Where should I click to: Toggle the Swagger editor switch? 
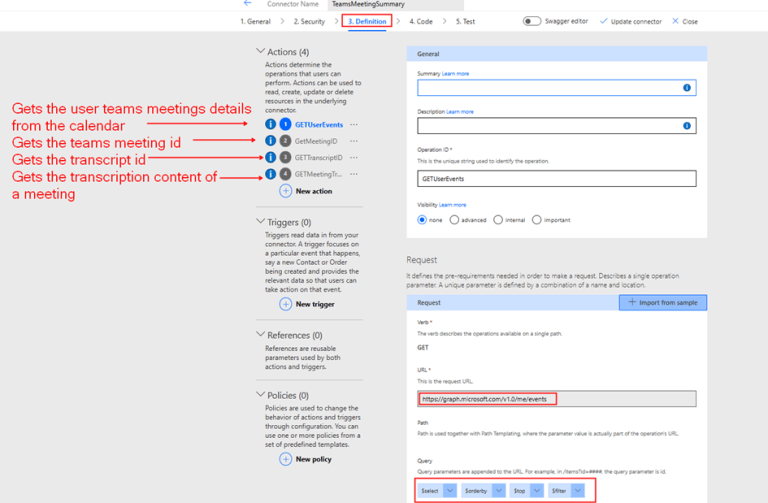point(532,21)
